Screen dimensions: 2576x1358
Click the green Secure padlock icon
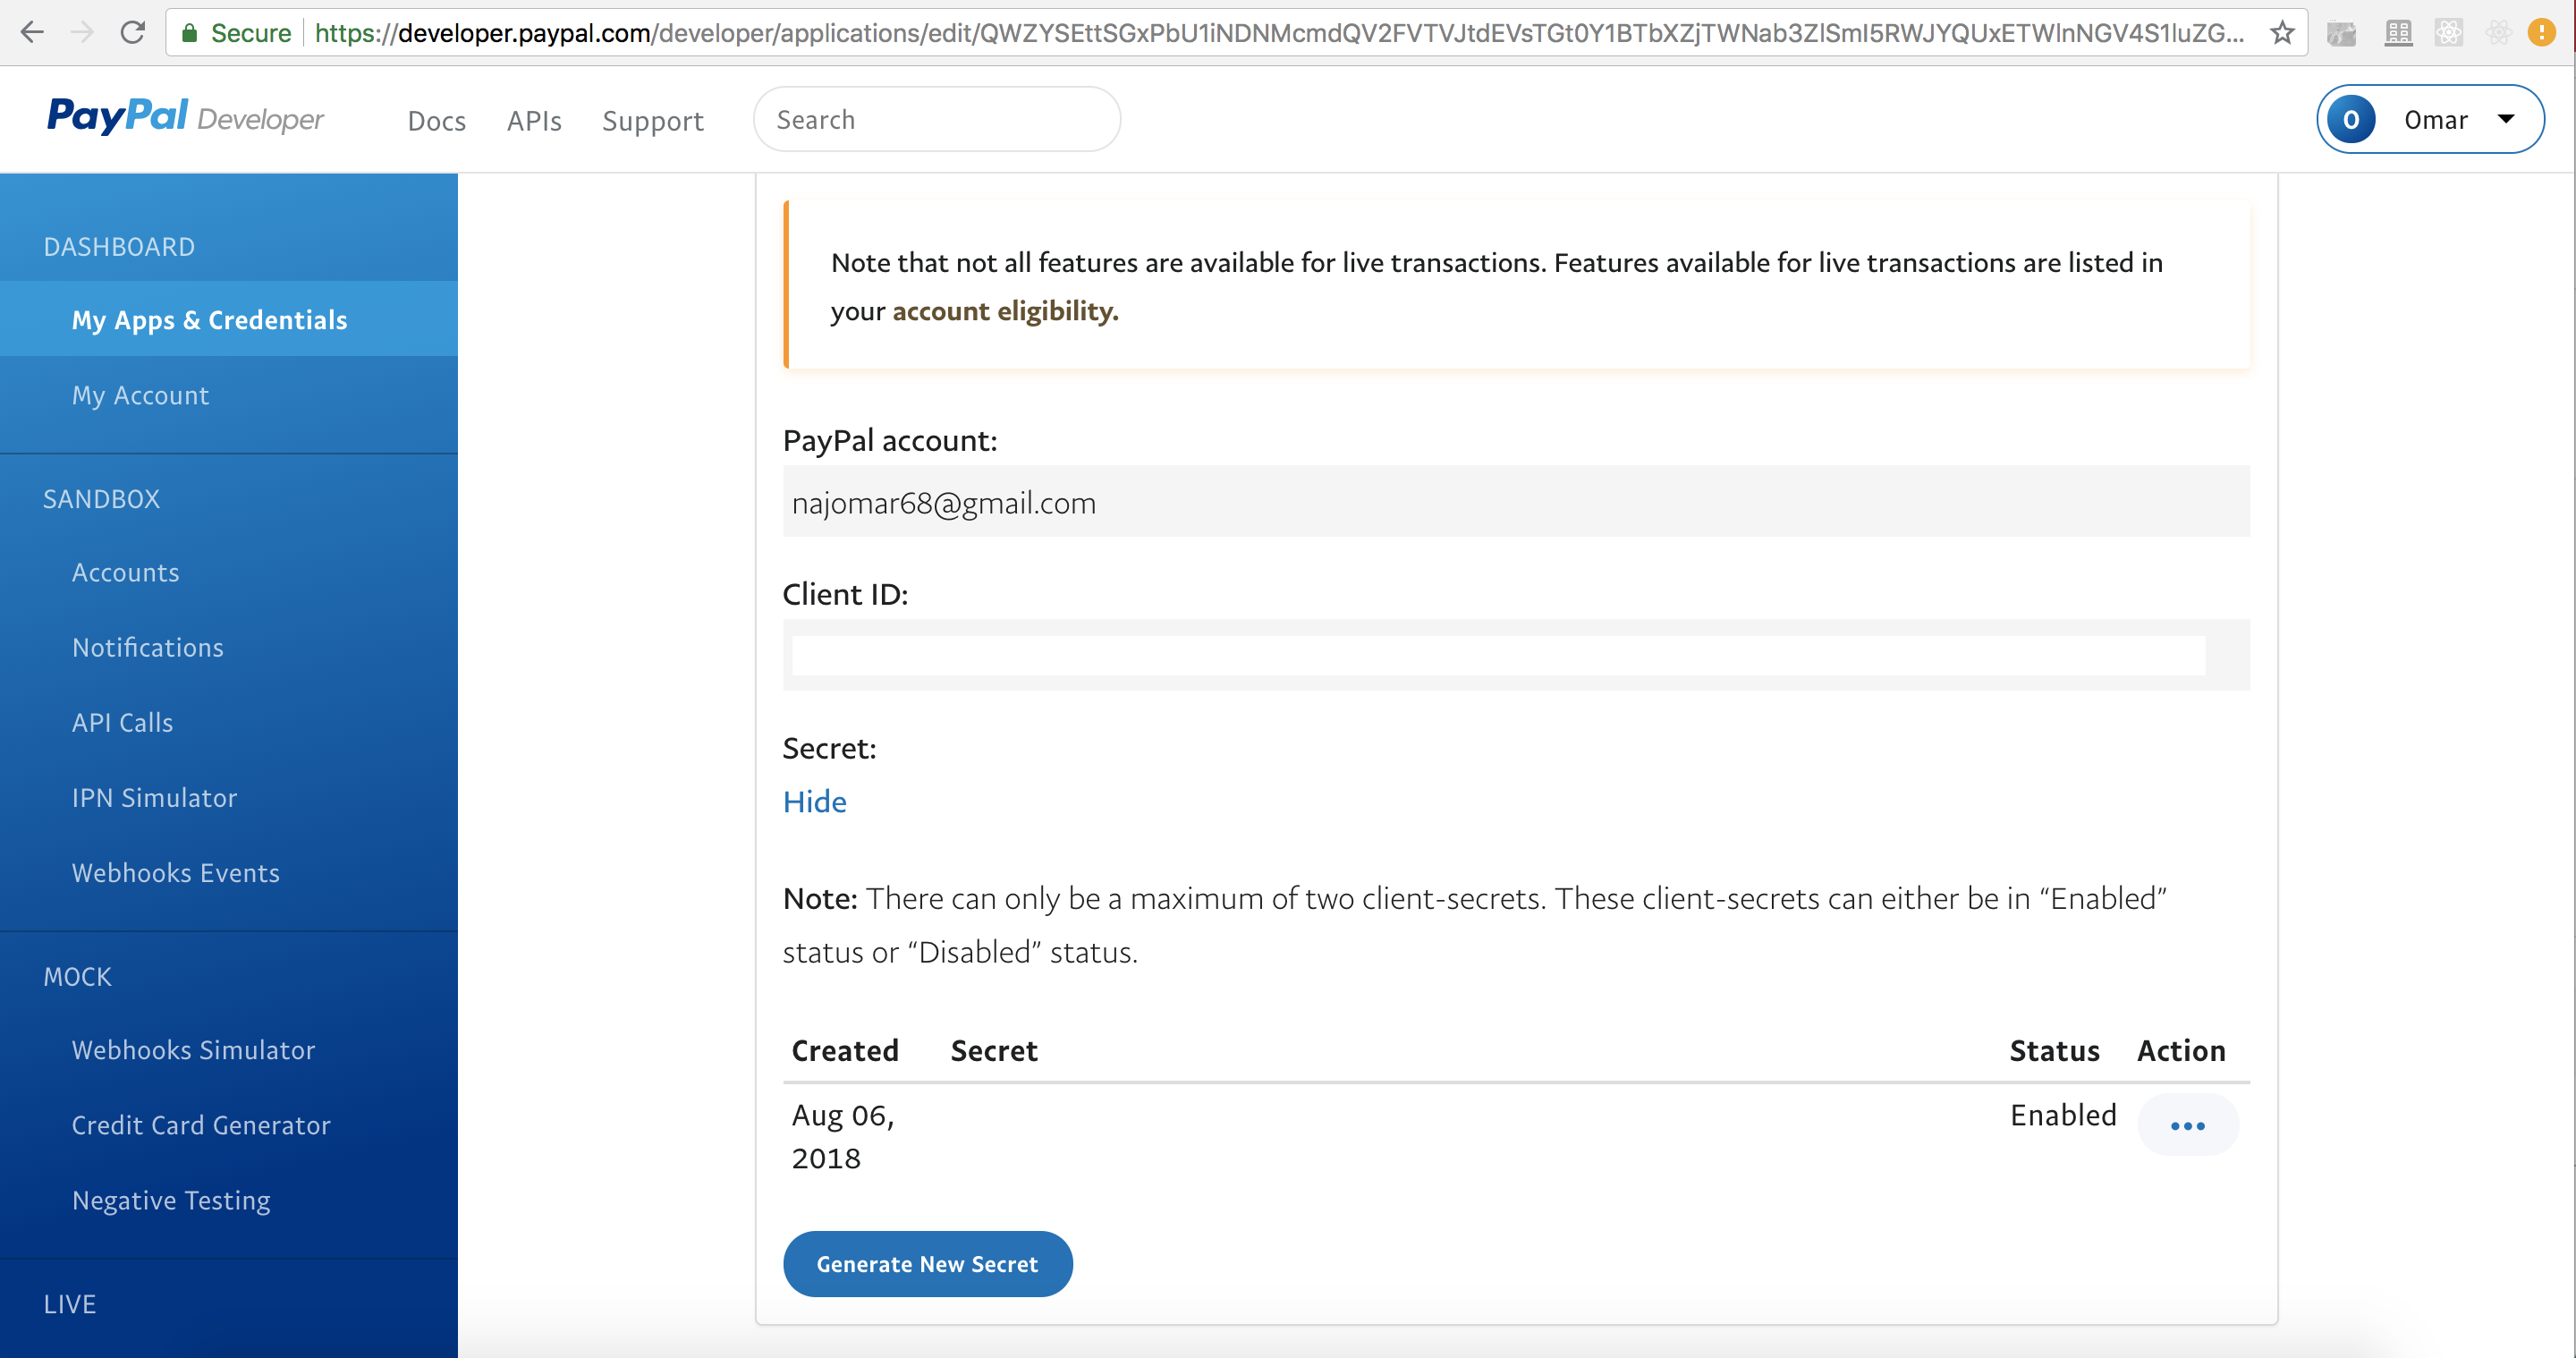pos(189,33)
